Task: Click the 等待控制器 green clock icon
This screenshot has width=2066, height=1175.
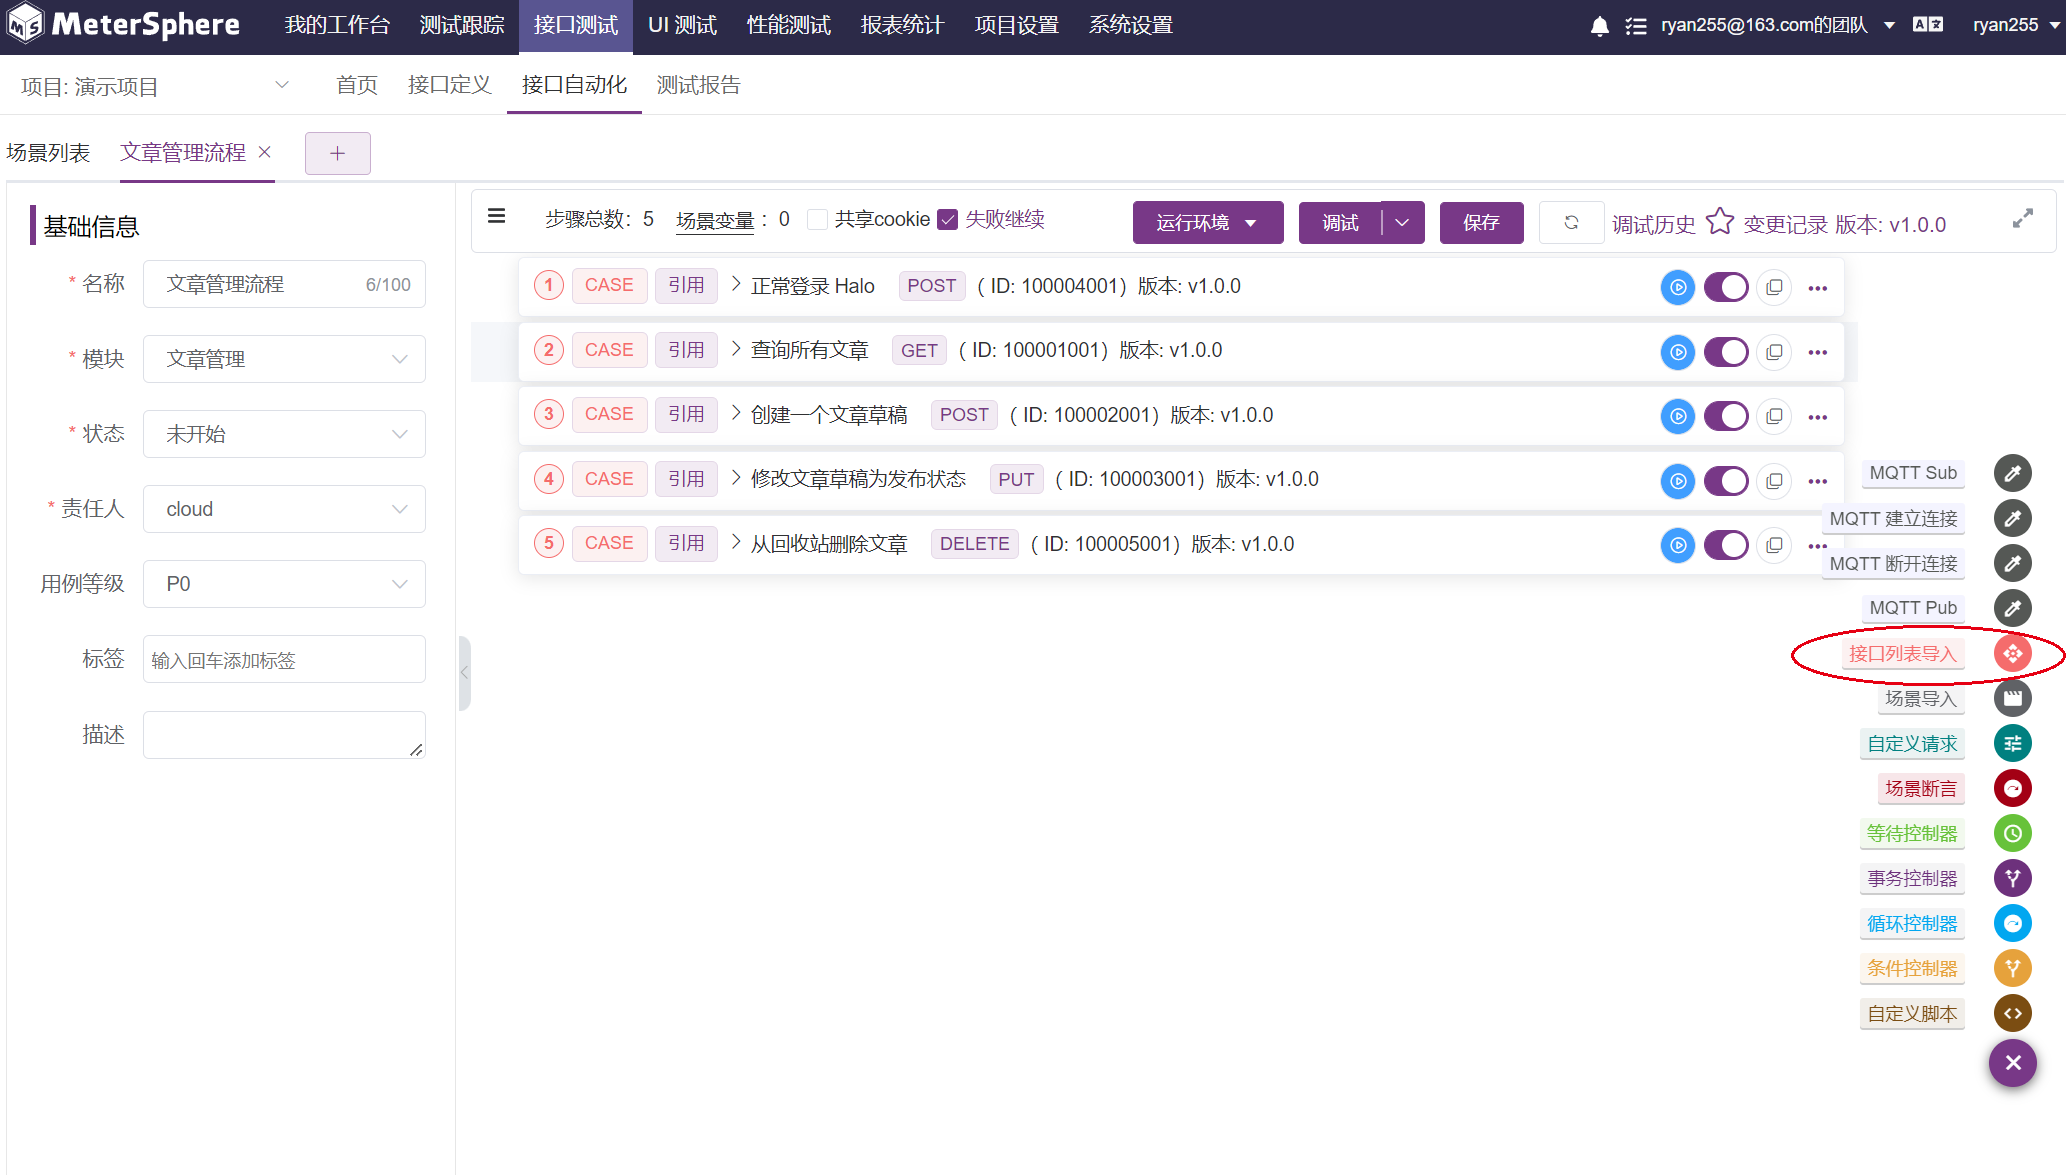Action: tap(2012, 833)
